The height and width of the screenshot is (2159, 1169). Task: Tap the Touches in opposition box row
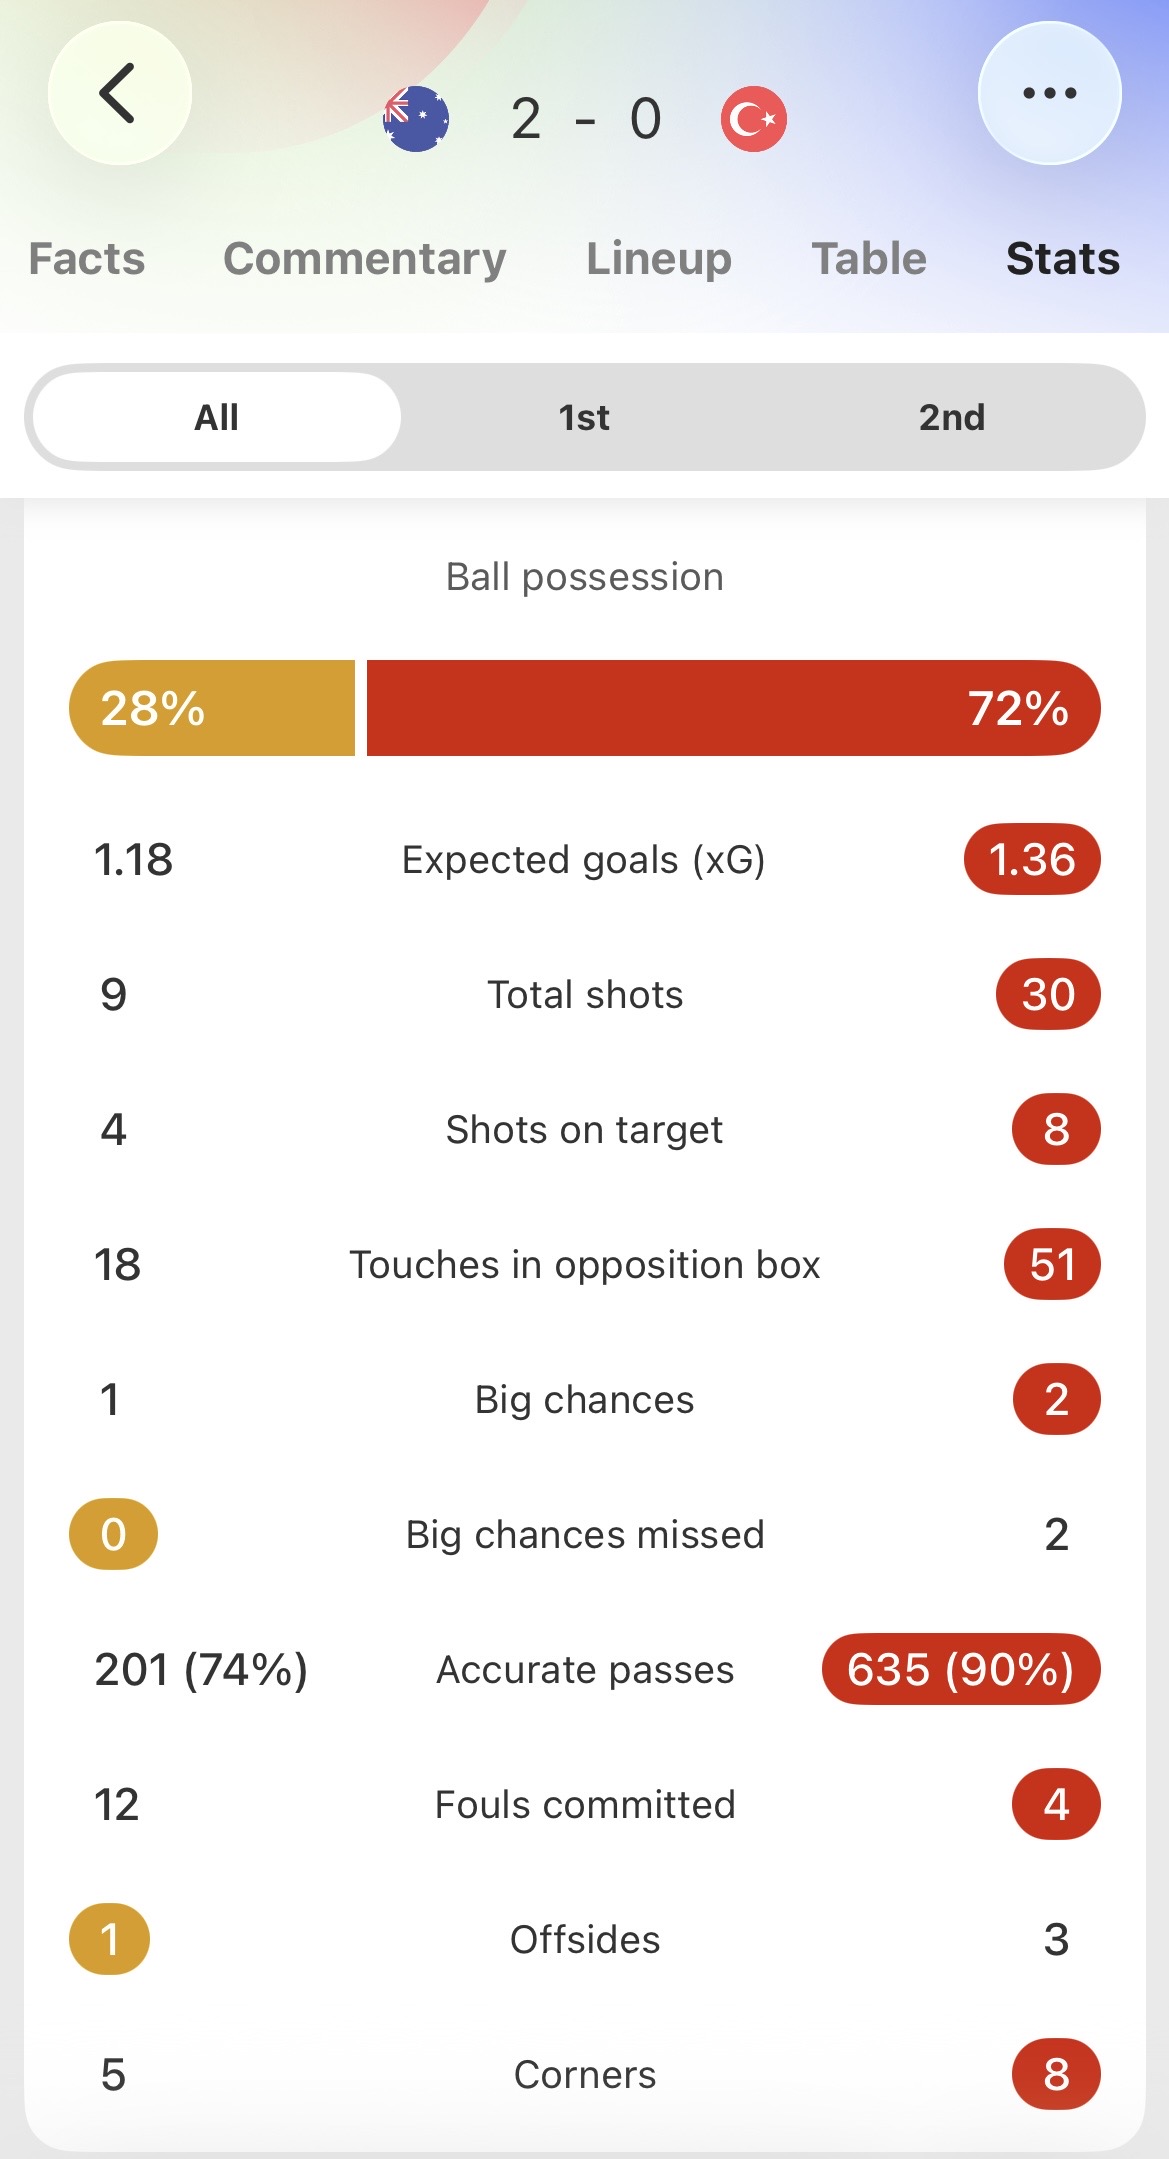(x=585, y=1264)
